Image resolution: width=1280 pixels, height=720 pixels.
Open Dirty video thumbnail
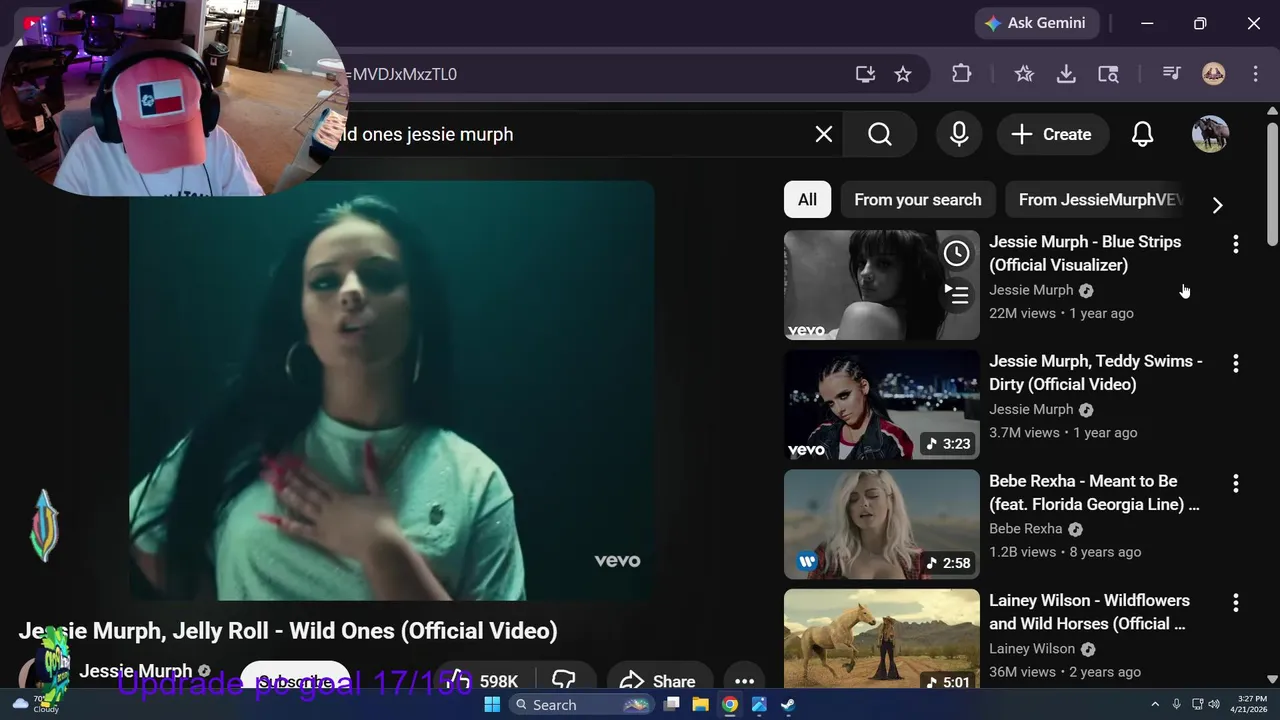[881, 404]
